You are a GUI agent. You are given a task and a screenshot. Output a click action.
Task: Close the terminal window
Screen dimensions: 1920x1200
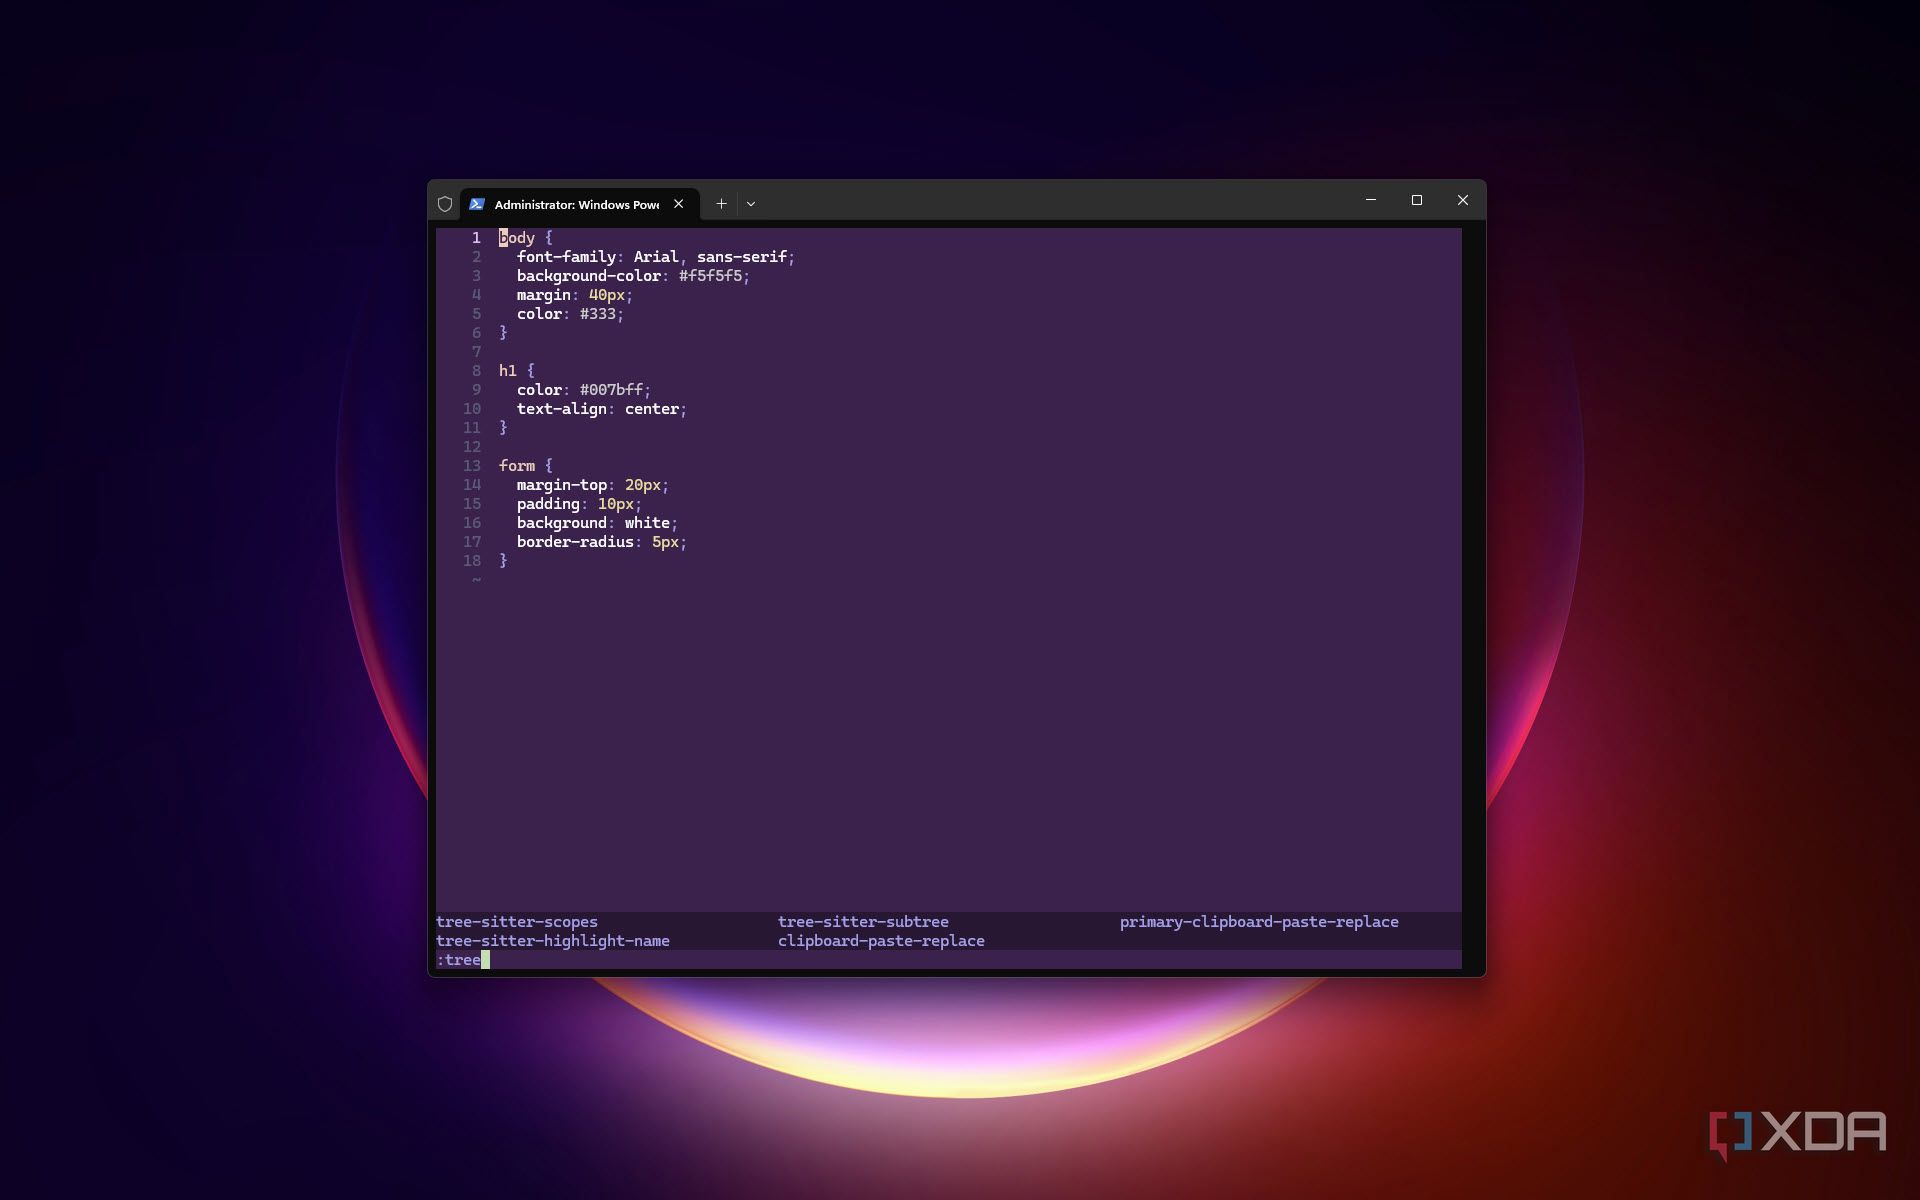(1463, 200)
